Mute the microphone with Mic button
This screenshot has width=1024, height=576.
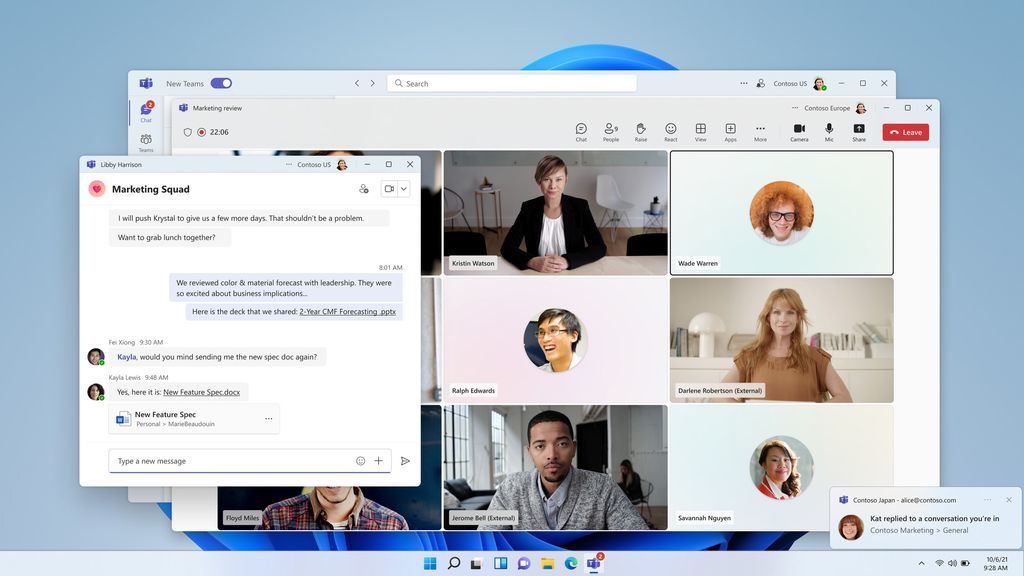[829, 131]
